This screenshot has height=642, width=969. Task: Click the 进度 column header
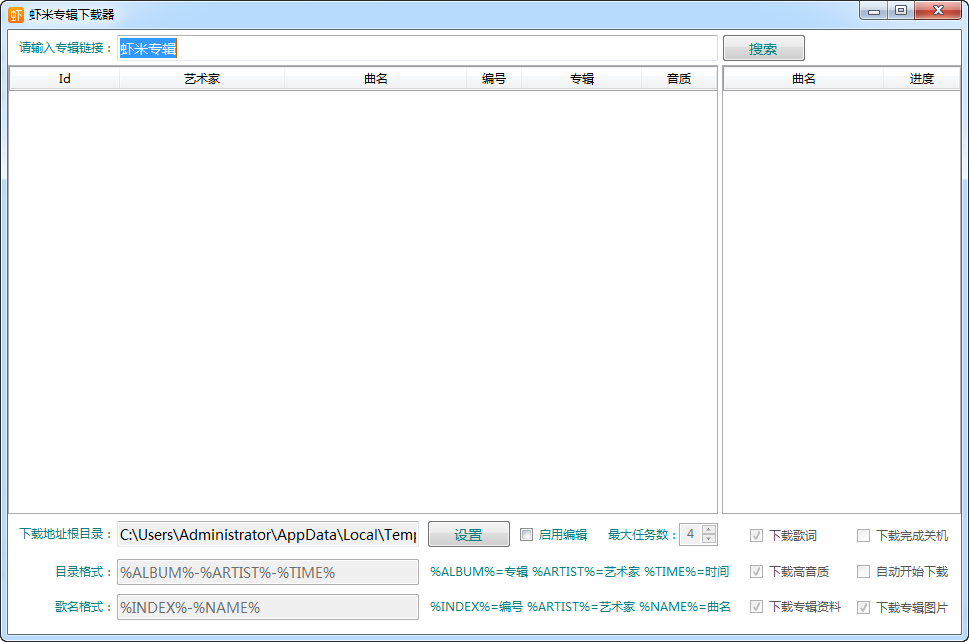[921, 79]
